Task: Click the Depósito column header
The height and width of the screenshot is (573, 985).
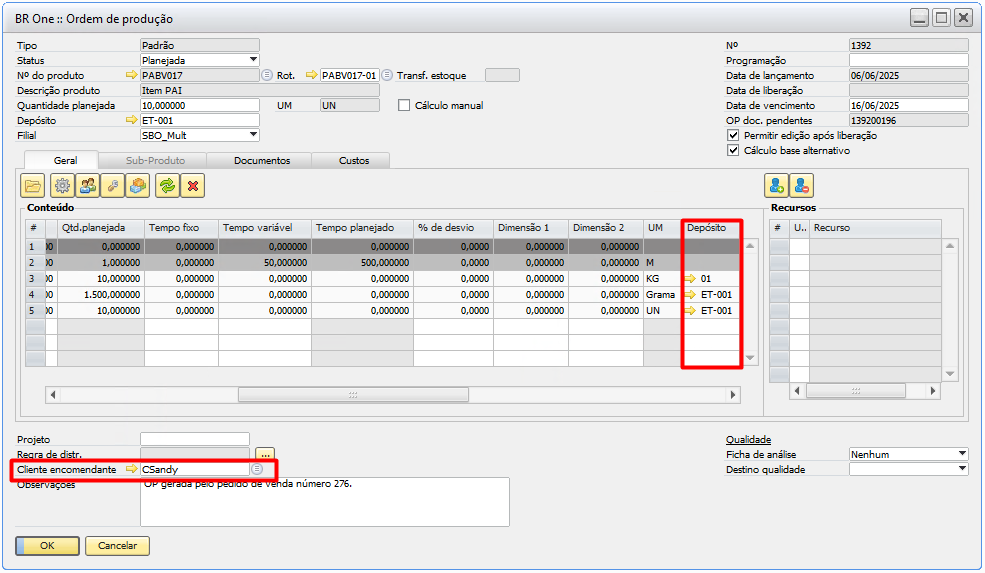Action: [x=711, y=227]
